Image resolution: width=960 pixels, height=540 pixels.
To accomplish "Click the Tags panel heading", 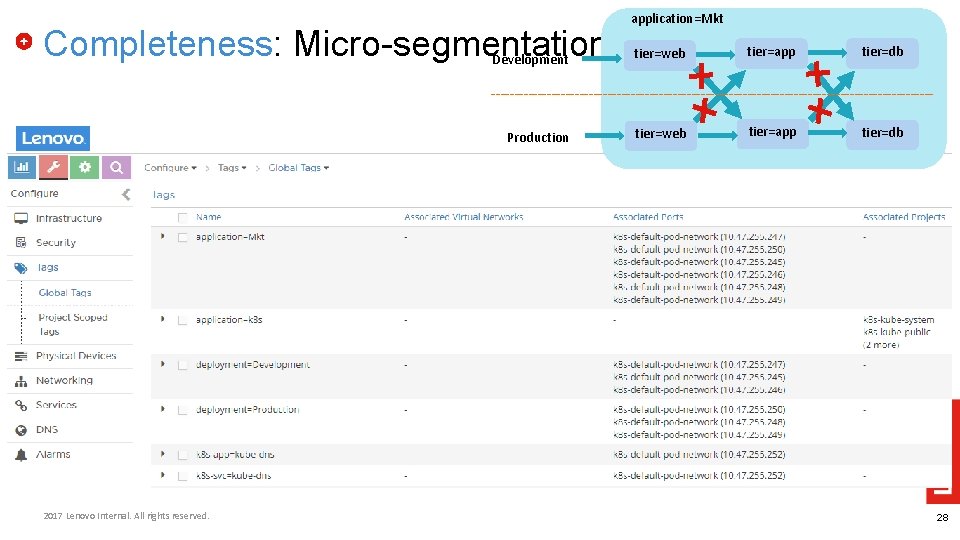I will point(163,195).
